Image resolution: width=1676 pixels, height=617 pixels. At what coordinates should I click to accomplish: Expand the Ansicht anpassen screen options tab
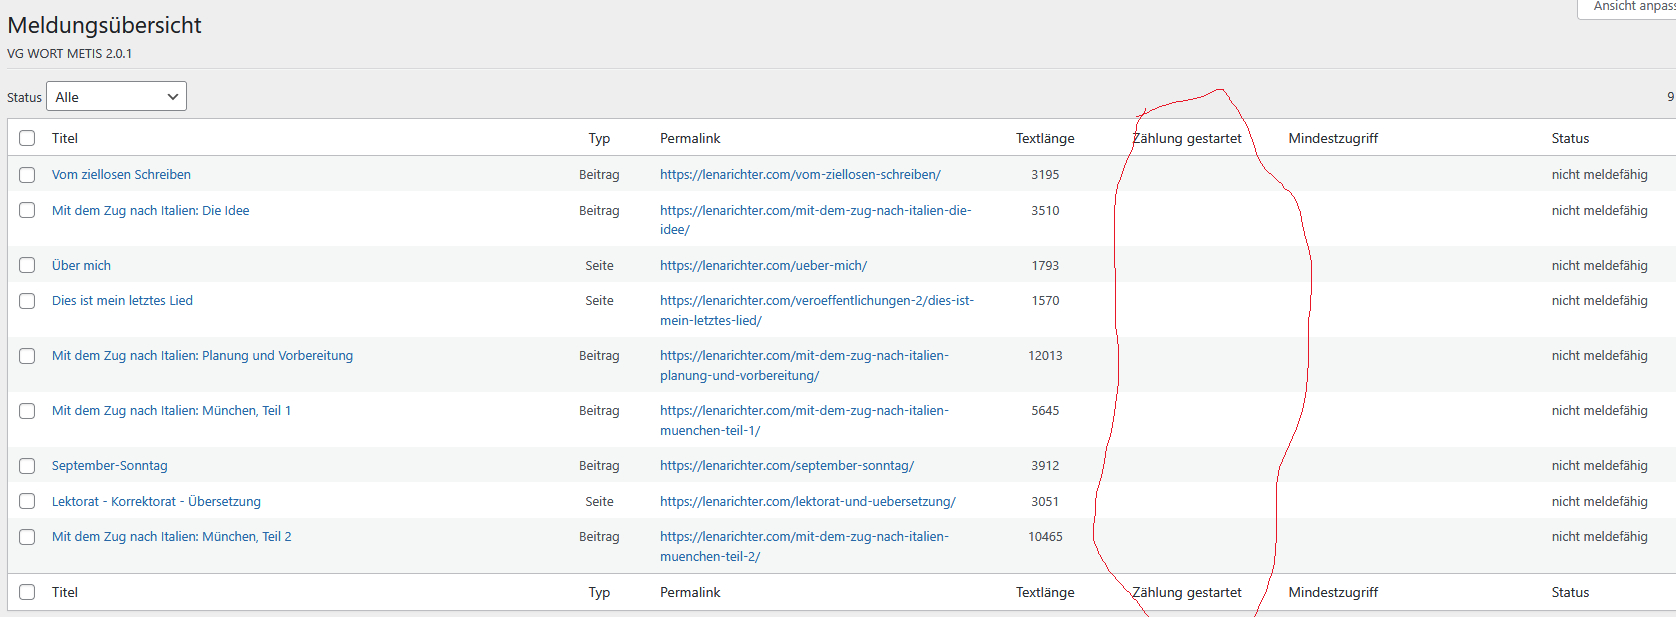(1630, 7)
